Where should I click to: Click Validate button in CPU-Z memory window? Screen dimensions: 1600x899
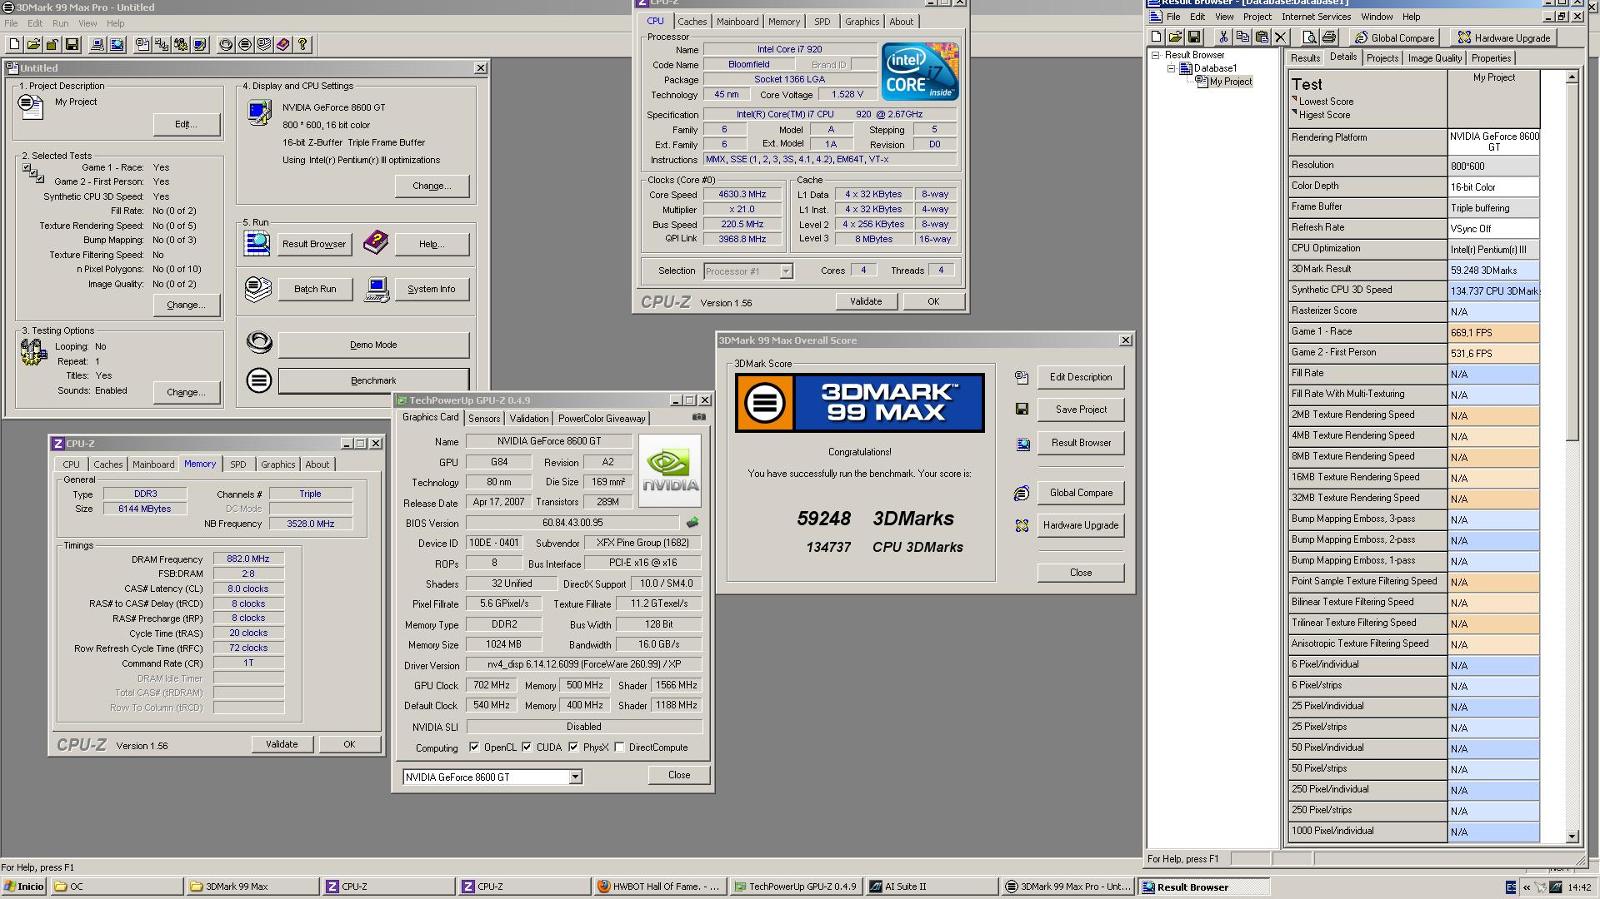click(x=282, y=744)
